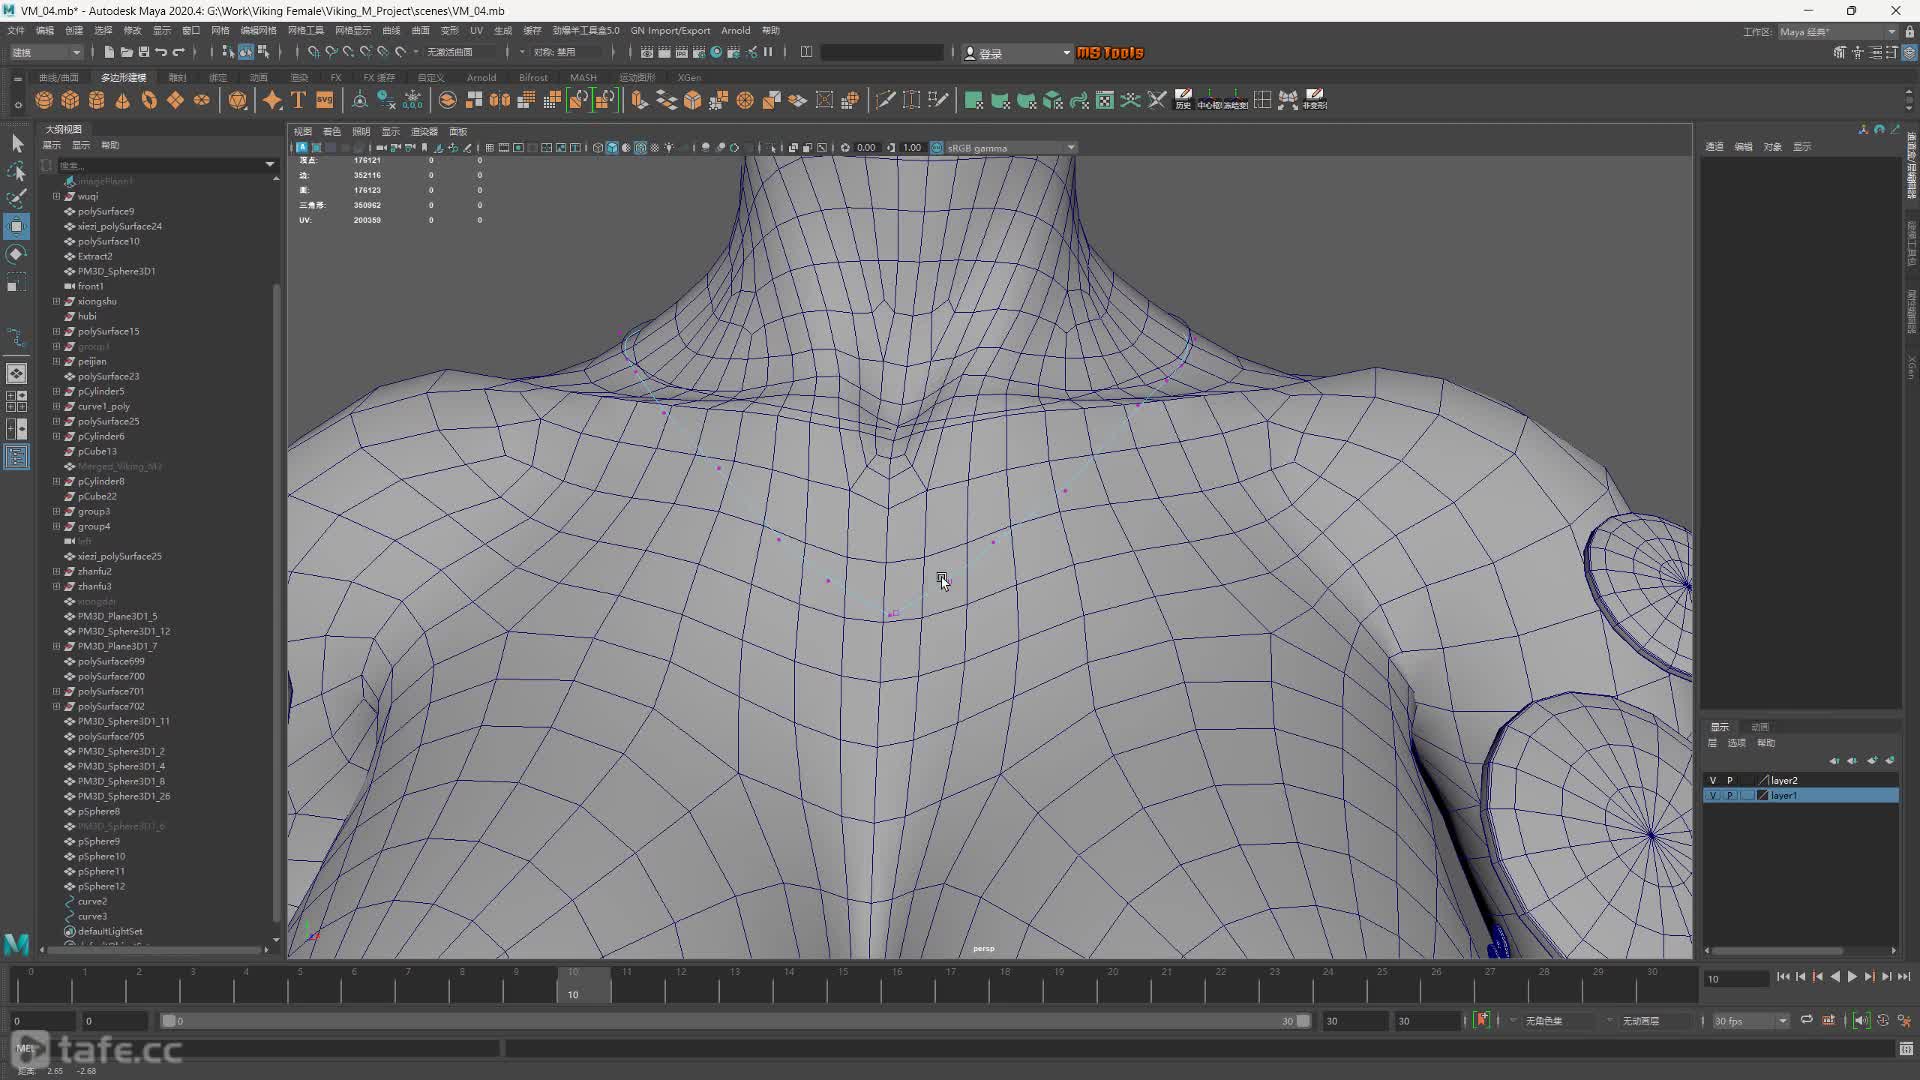This screenshot has height=1080, width=1920.
Task: Expand the zhanfu2 node in outliner
Action: point(56,571)
